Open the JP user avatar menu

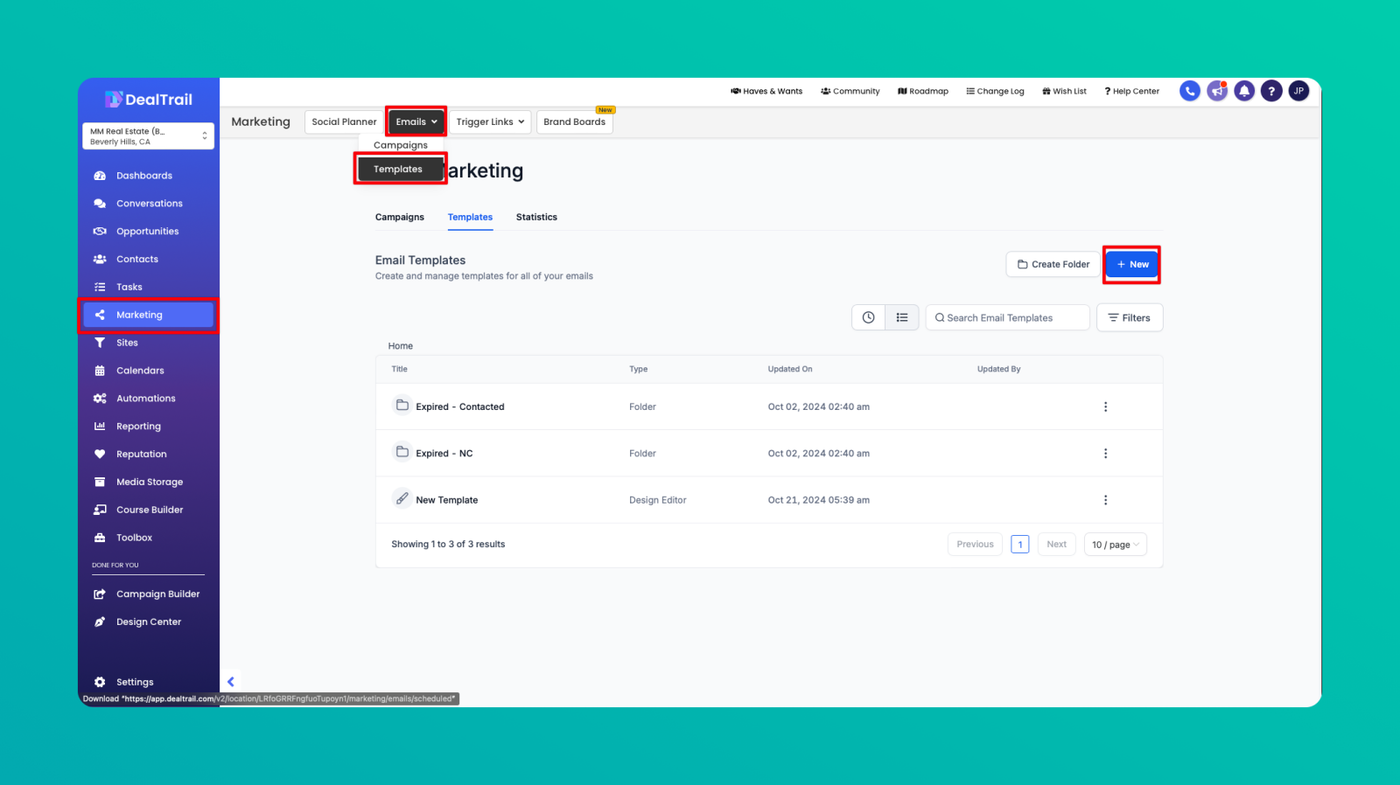1298,91
